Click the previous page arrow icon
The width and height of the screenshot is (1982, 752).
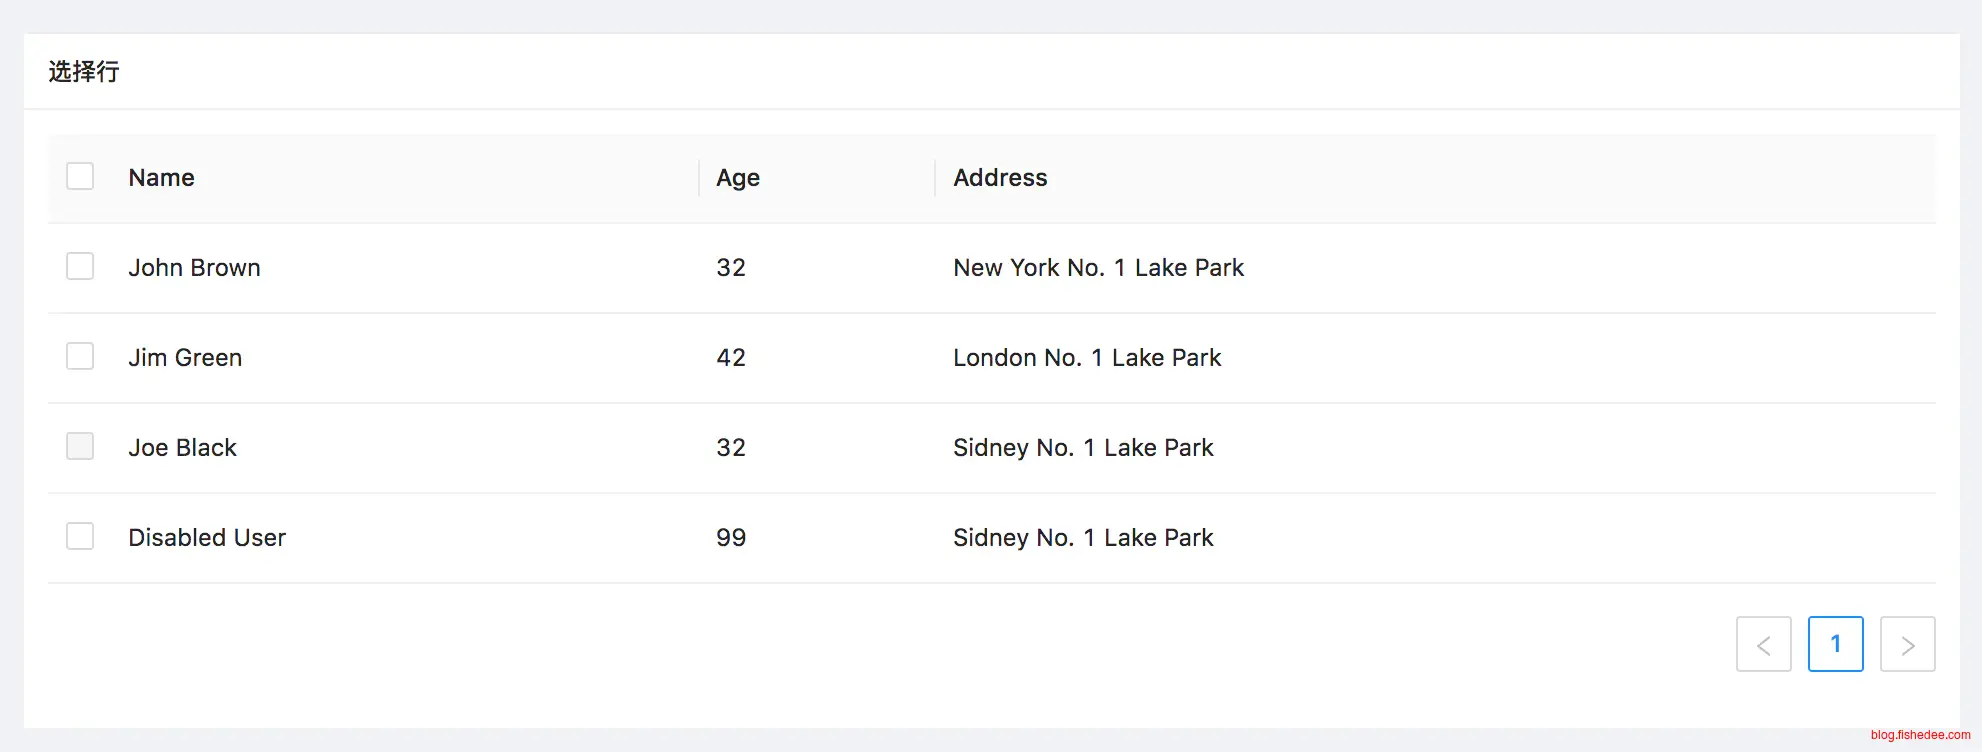[1763, 645]
